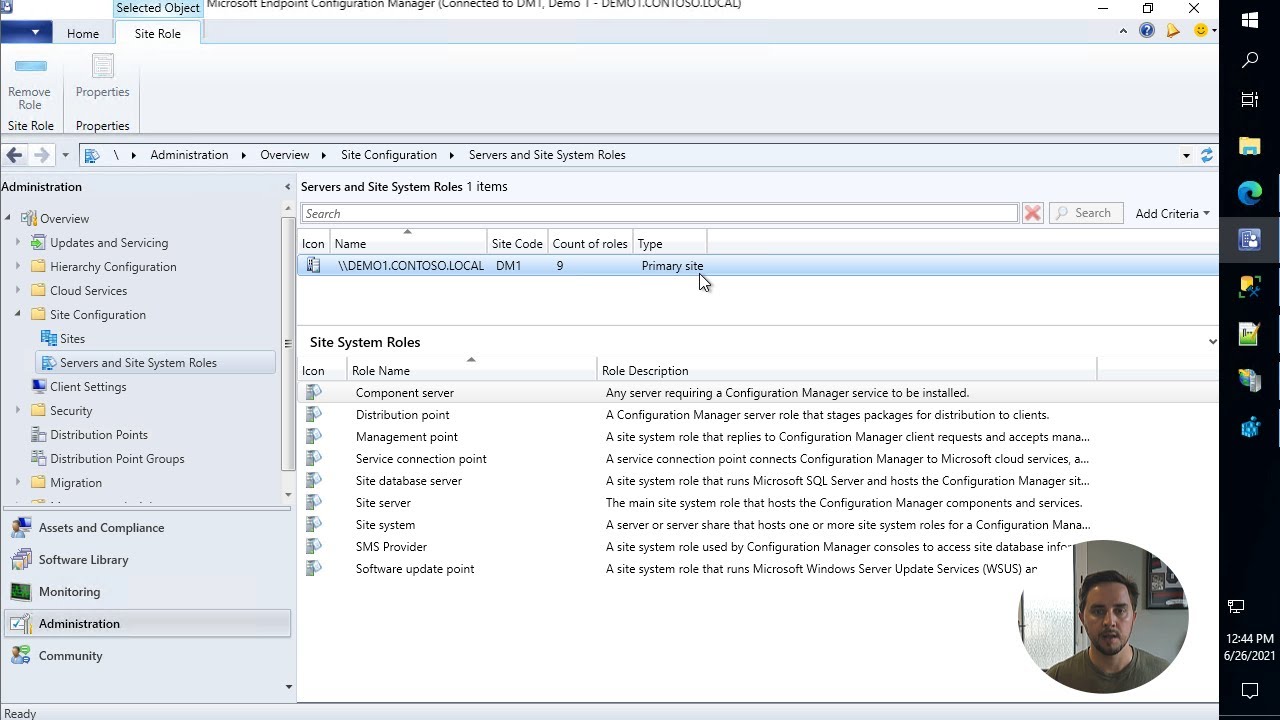
Task: Click the Distribution point role icon
Action: (314, 415)
